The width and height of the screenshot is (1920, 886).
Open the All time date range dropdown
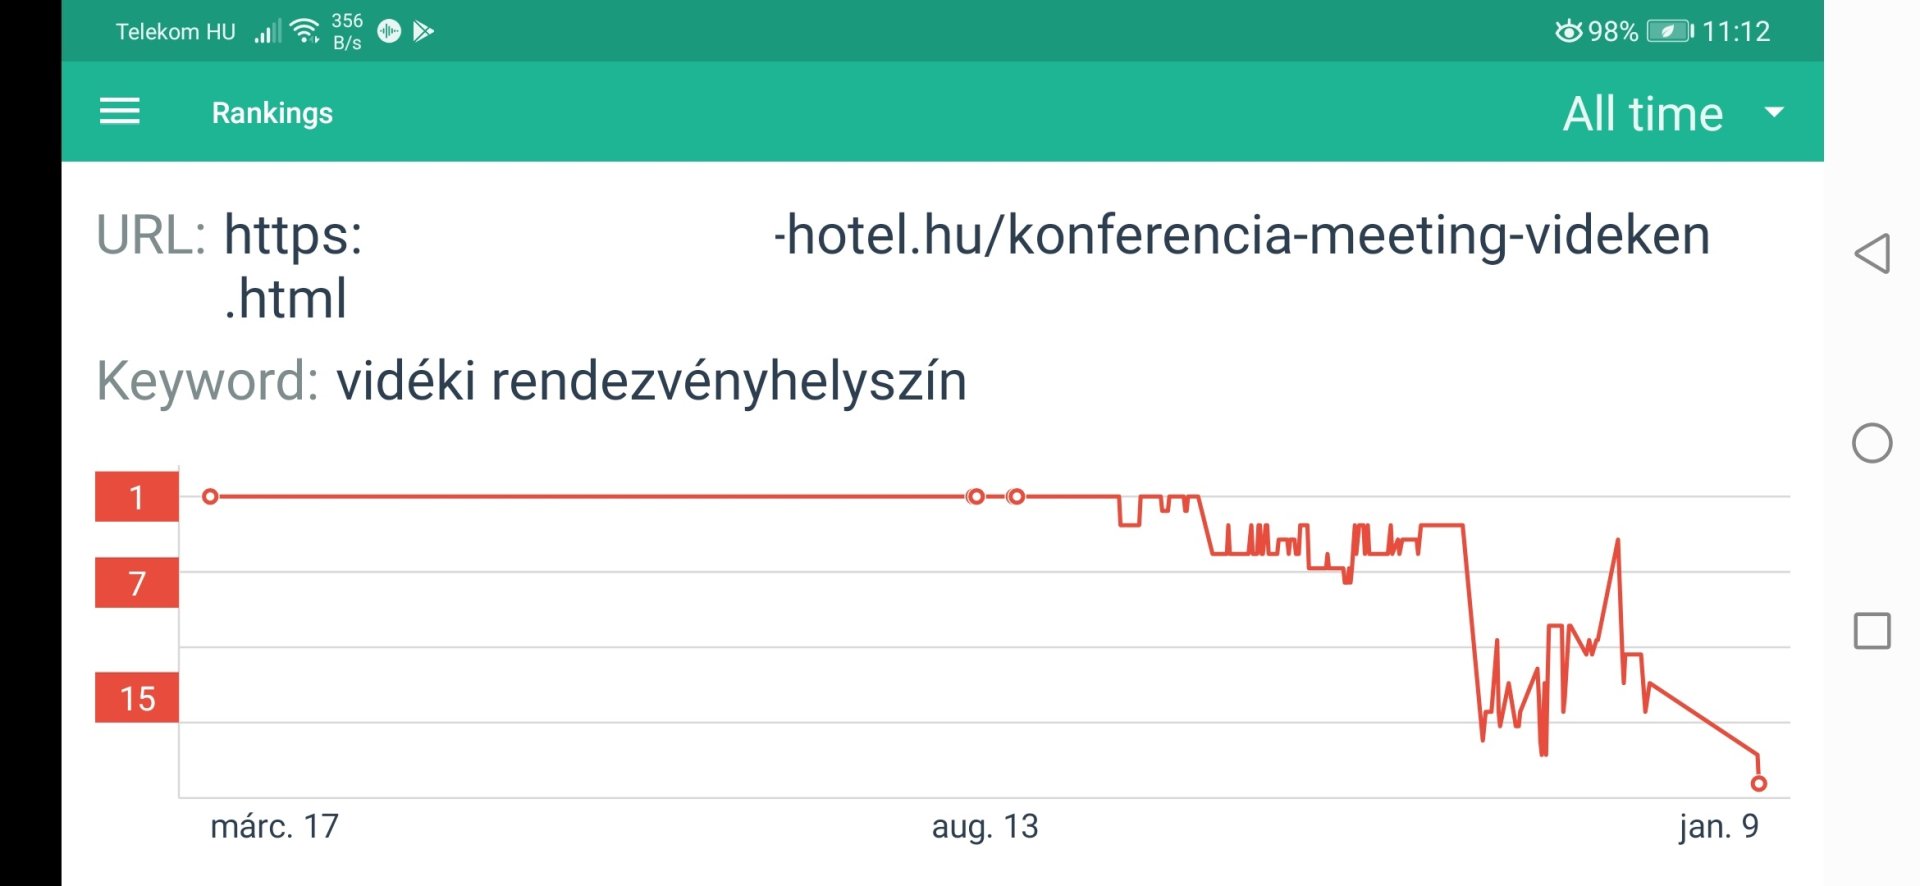click(x=1642, y=112)
